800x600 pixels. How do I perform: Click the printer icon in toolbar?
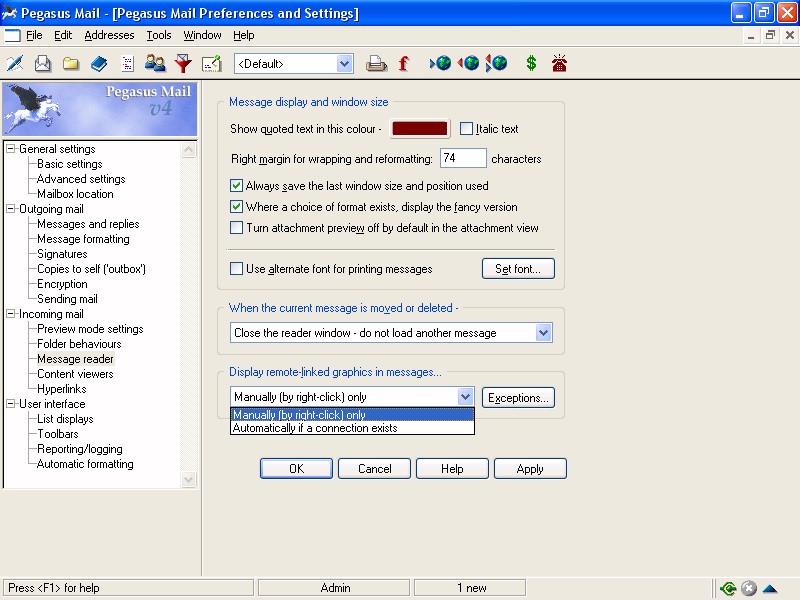[x=376, y=64]
